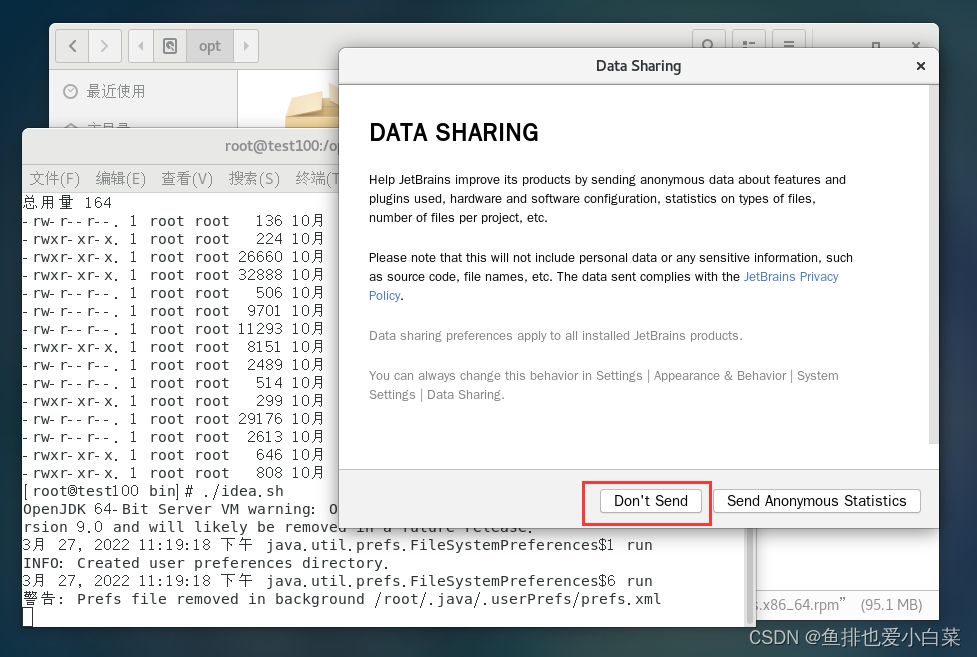This screenshot has height=657, width=977.
Task: Click the terminal title root@test100
Action: pos(282,146)
